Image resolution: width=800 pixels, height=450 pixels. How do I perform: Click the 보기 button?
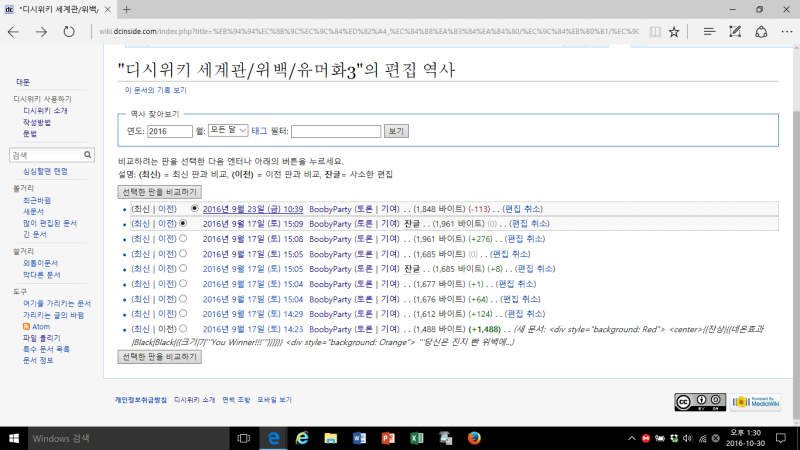[396, 131]
